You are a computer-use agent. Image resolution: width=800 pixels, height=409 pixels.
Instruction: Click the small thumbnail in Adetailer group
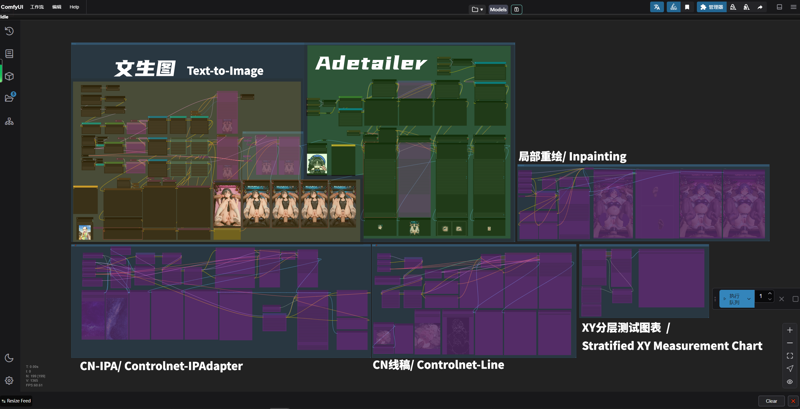pos(317,164)
